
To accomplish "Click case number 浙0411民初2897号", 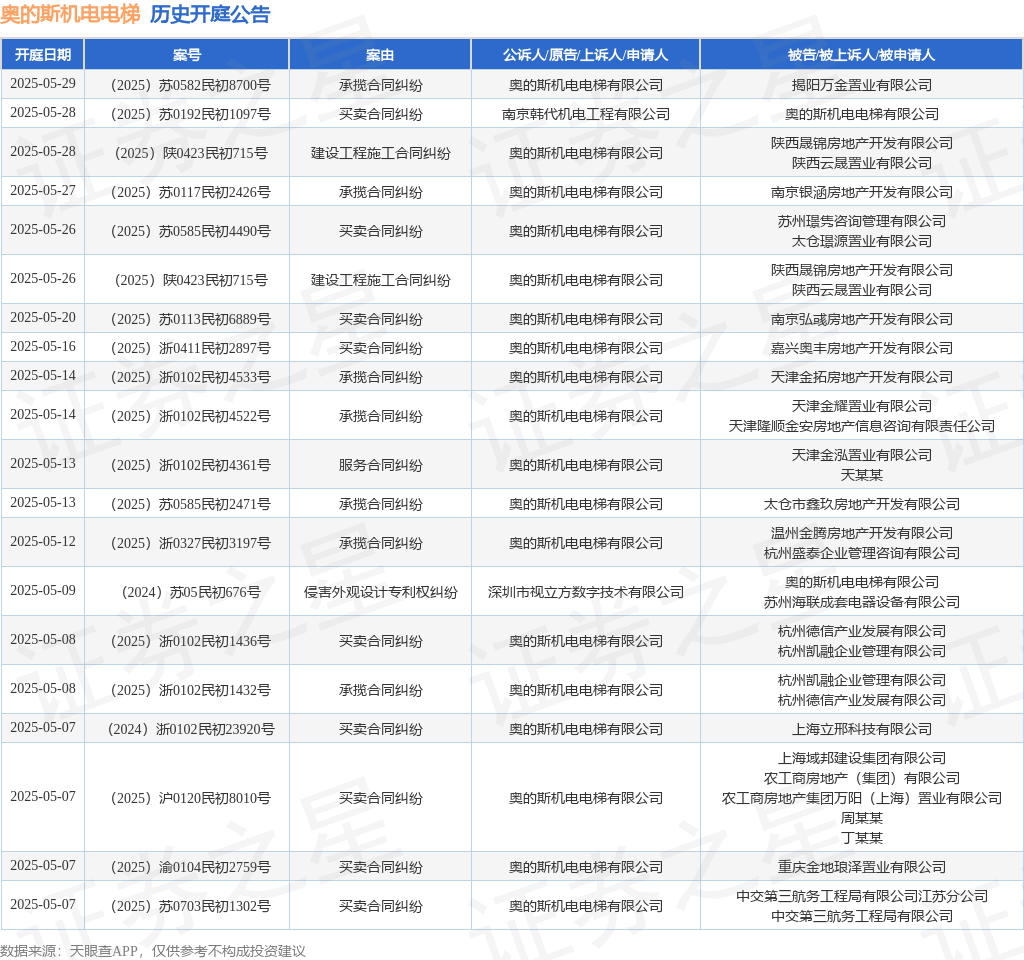I will point(191,348).
